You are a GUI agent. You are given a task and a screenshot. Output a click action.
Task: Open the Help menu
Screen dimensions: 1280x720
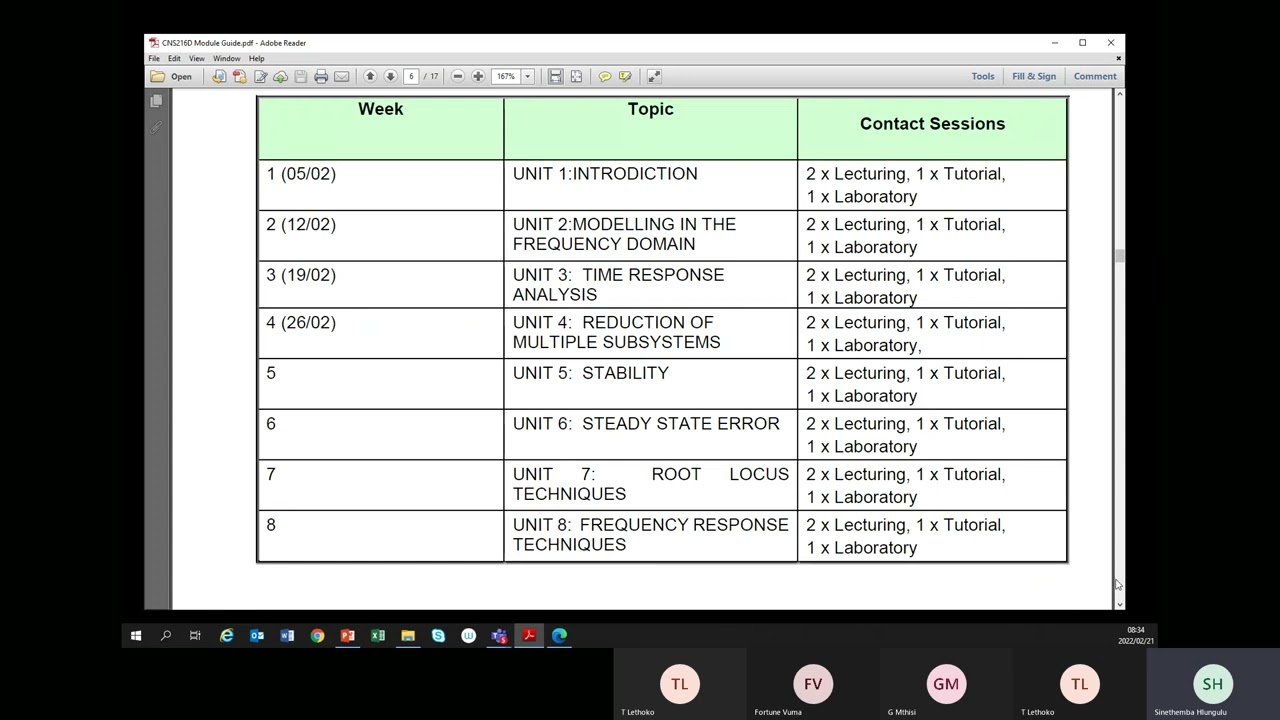[256, 59]
